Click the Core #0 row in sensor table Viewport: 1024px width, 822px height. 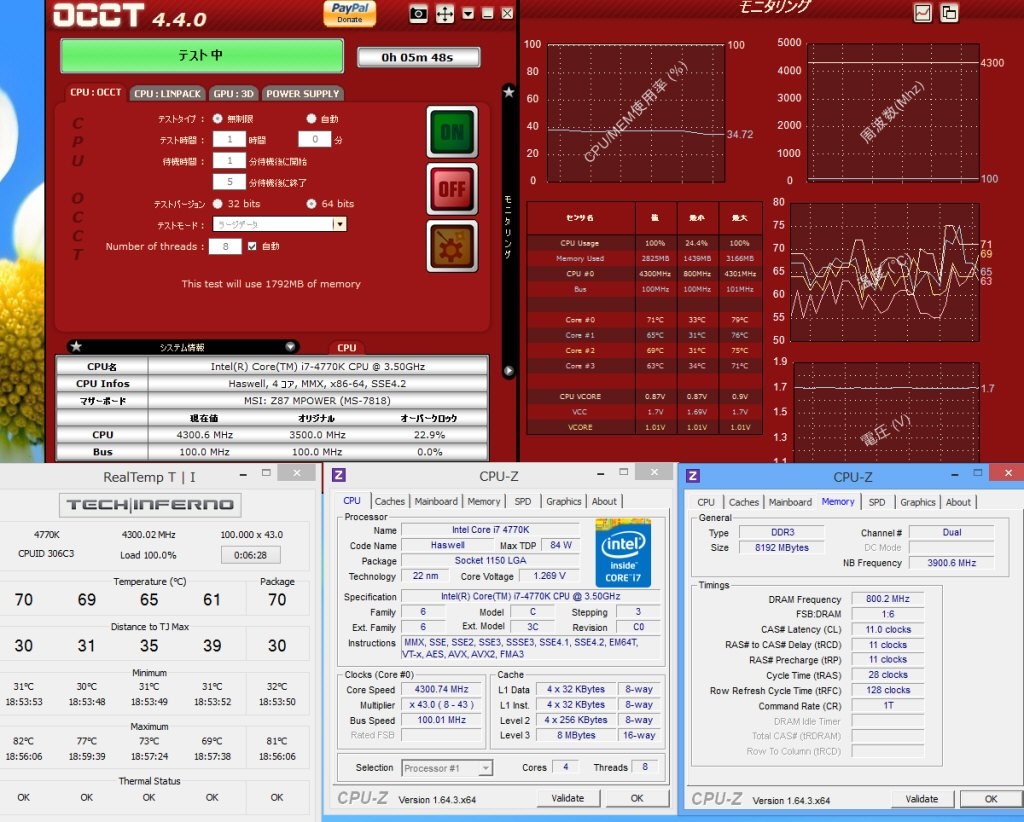coord(645,320)
